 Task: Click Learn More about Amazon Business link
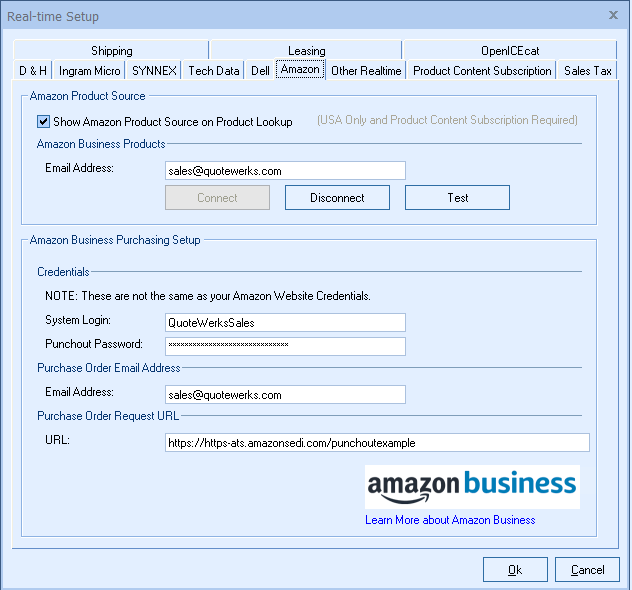tap(450, 520)
